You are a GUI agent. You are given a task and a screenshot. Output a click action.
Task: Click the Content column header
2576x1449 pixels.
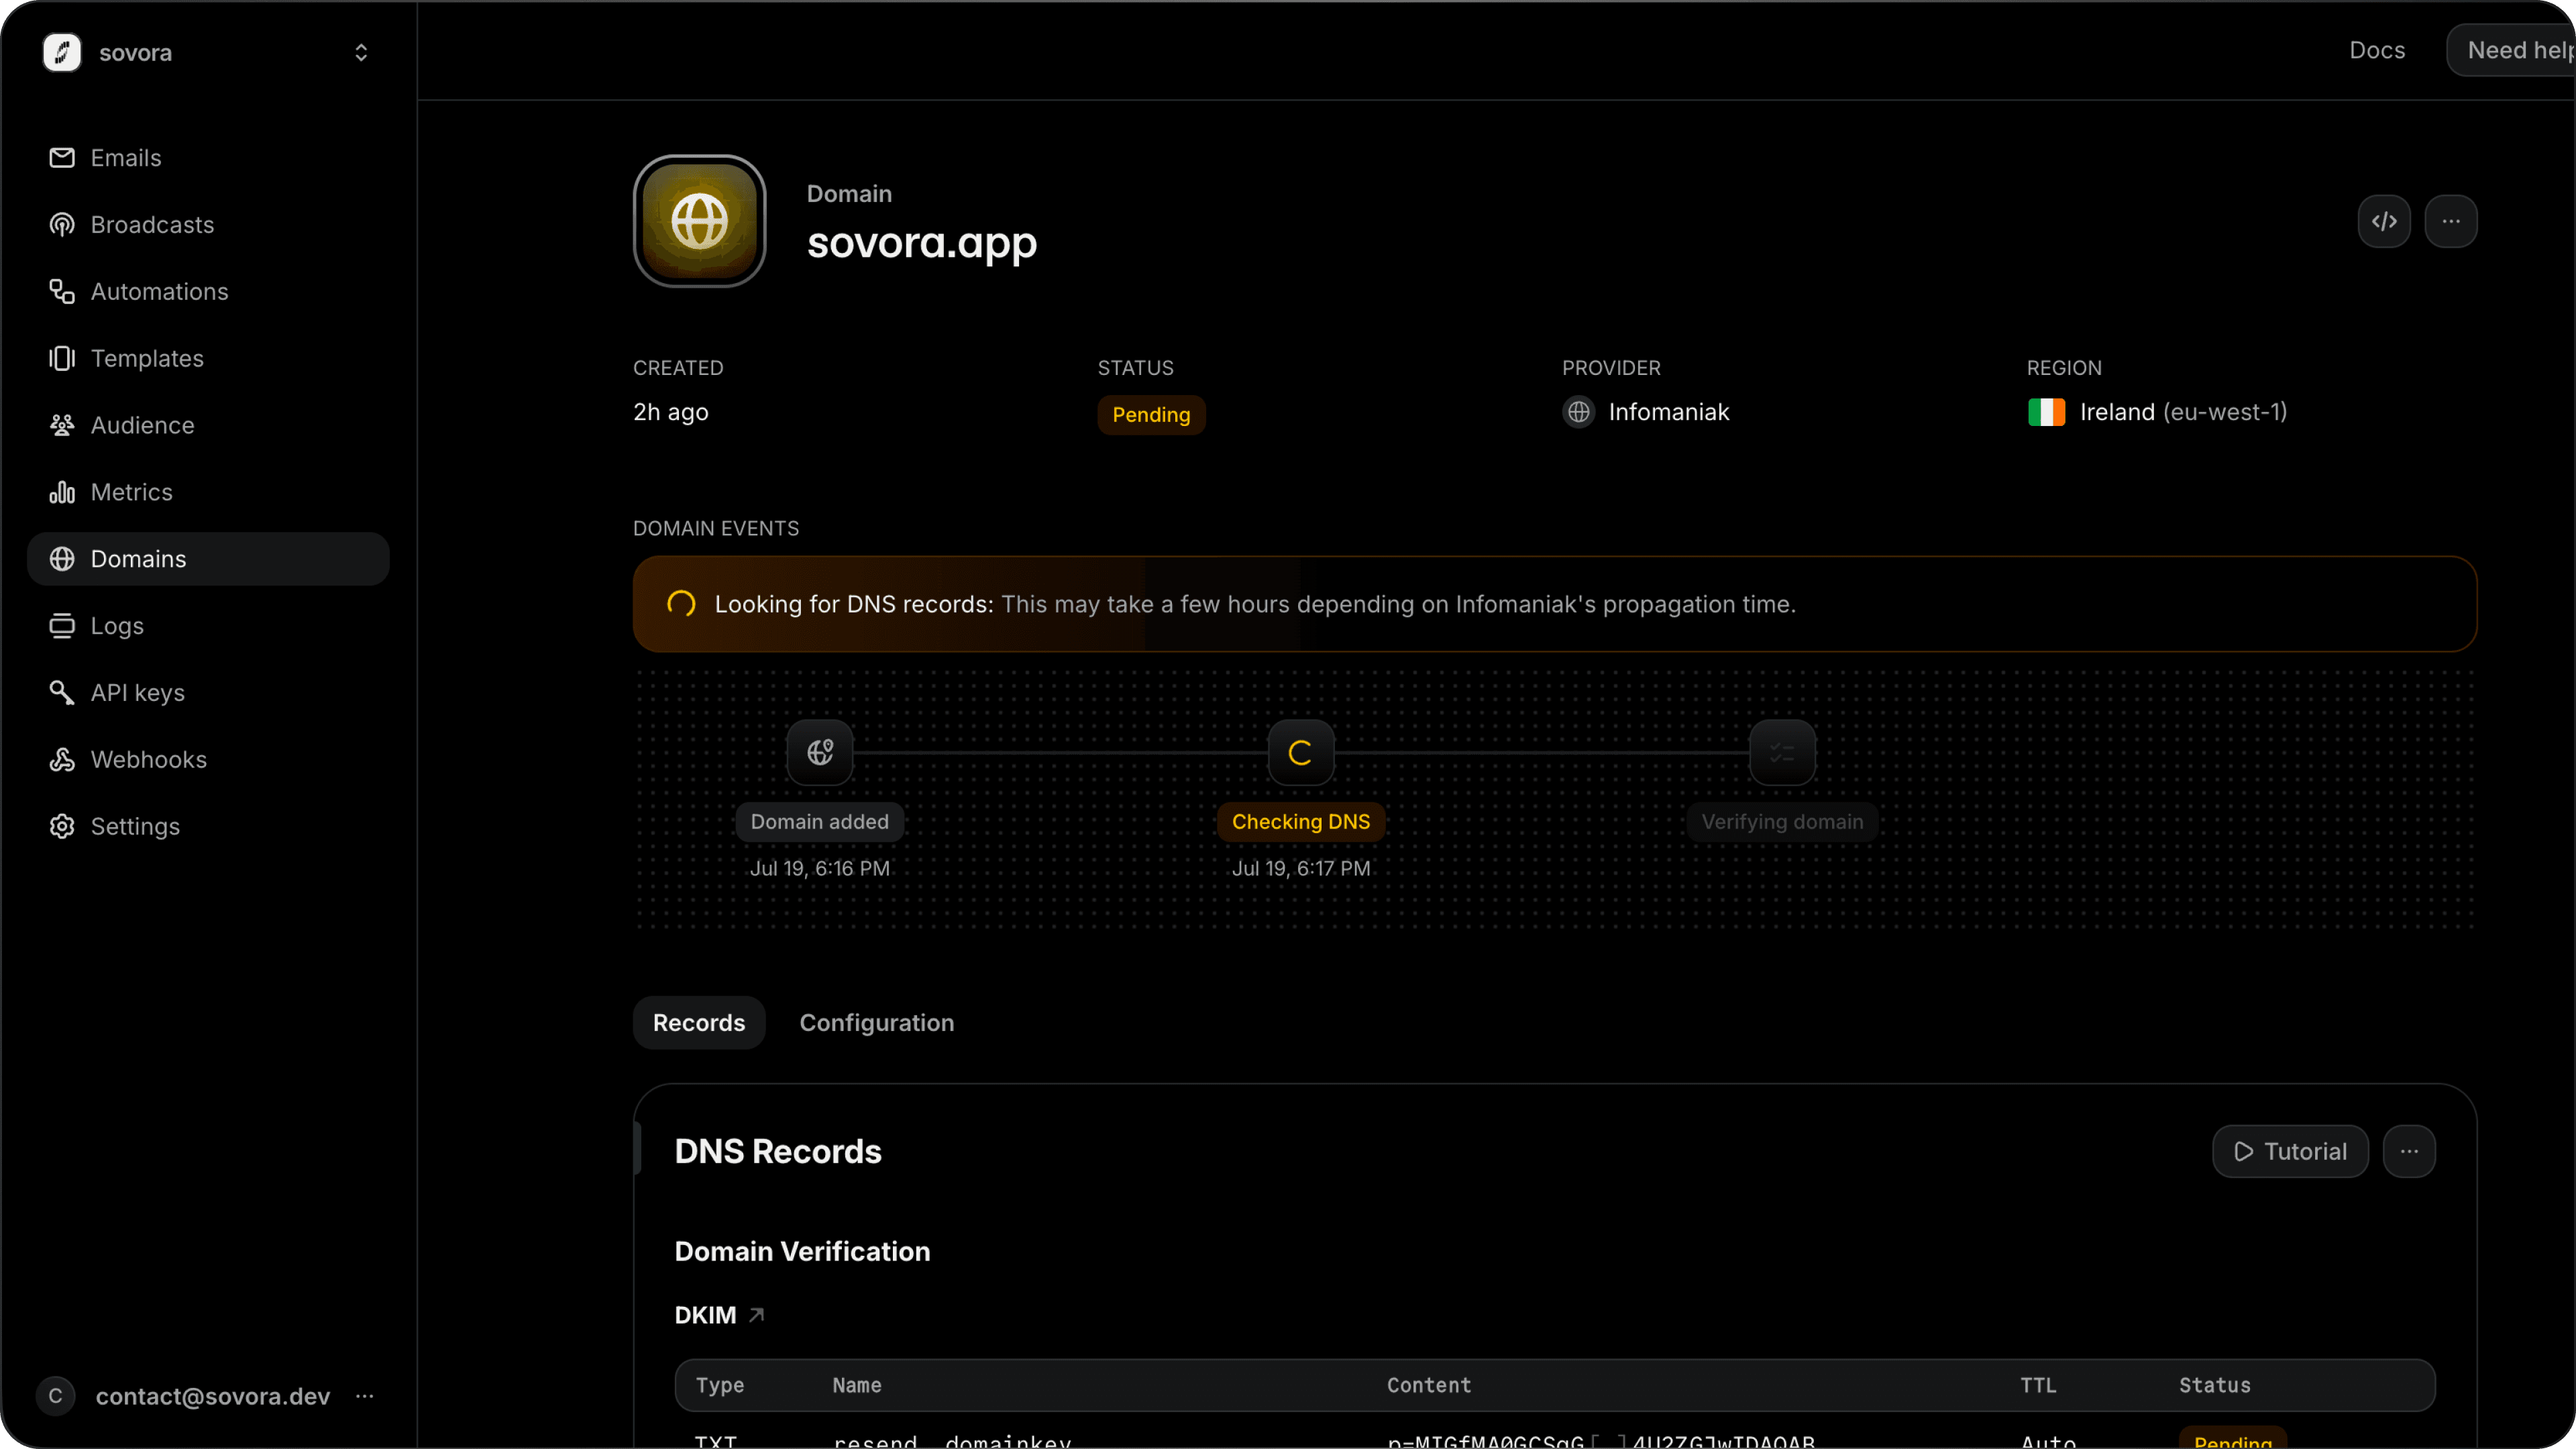1429,1385
